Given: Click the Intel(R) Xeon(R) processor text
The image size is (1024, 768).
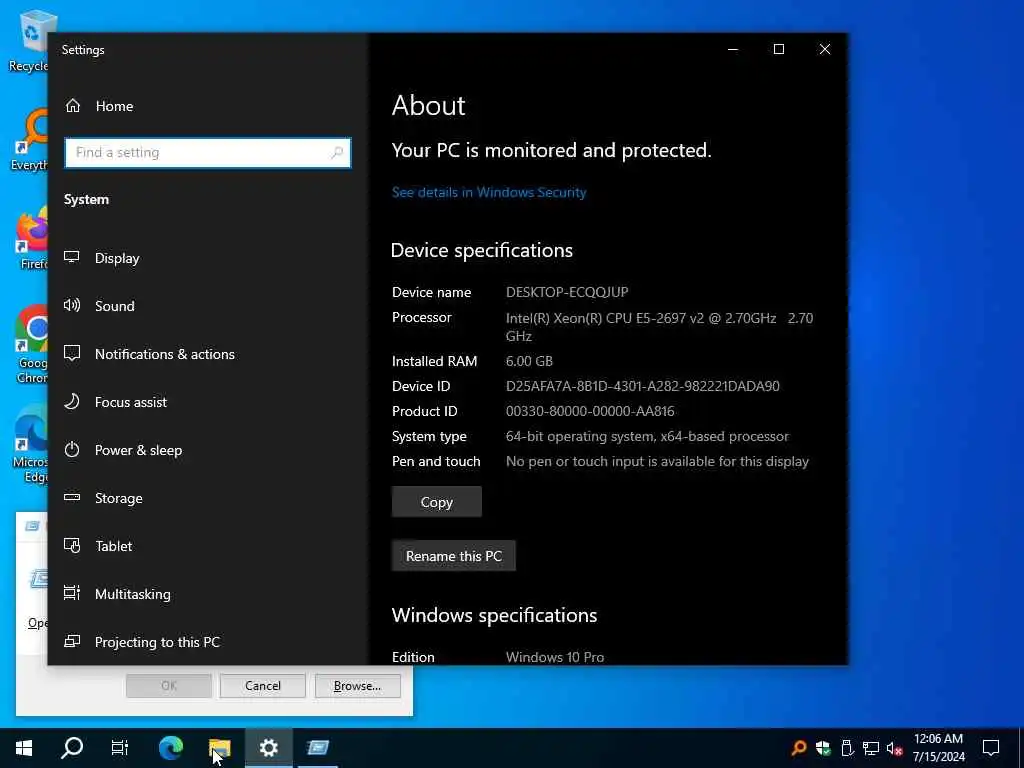Looking at the screenshot, I should (660, 327).
